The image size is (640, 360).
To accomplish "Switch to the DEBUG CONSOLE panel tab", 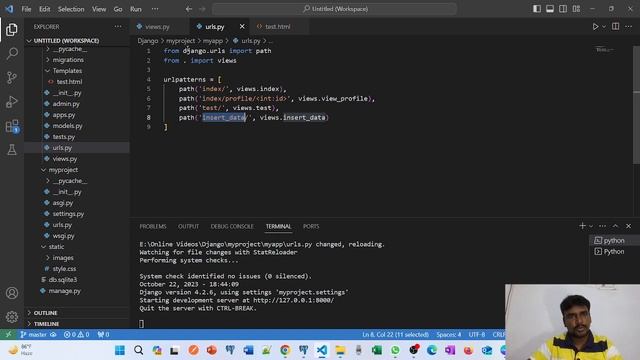I will tap(232, 226).
